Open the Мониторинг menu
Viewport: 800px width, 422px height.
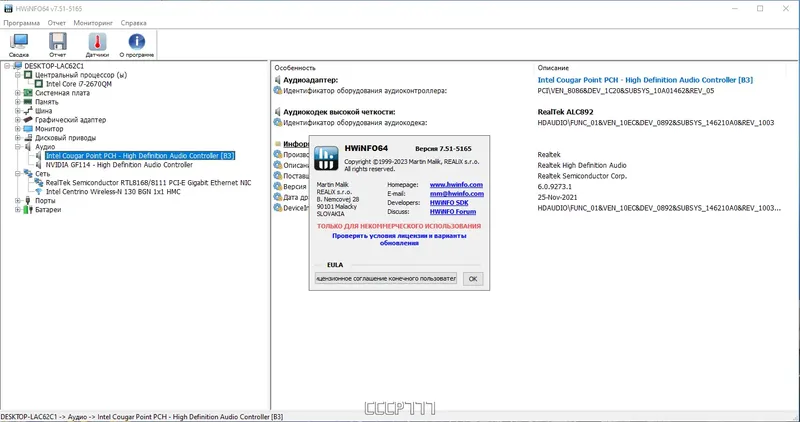[x=93, y=23]
